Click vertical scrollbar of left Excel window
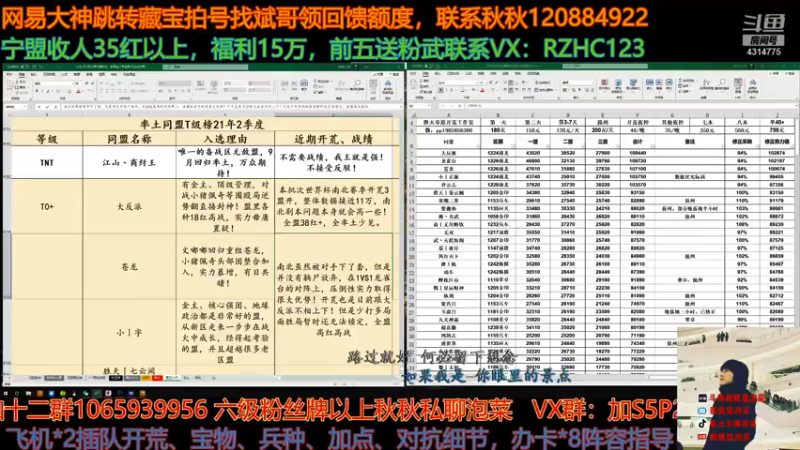The height and width of the screenshot is (450, 800). point(401,245)
